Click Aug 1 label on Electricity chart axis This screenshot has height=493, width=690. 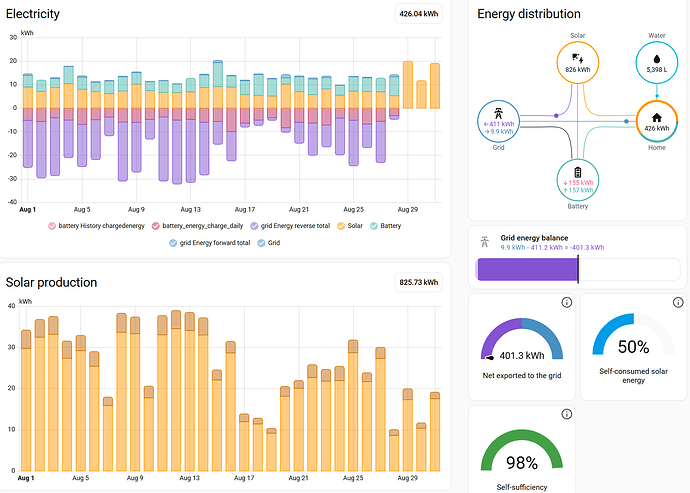click(x=27, y=210)
